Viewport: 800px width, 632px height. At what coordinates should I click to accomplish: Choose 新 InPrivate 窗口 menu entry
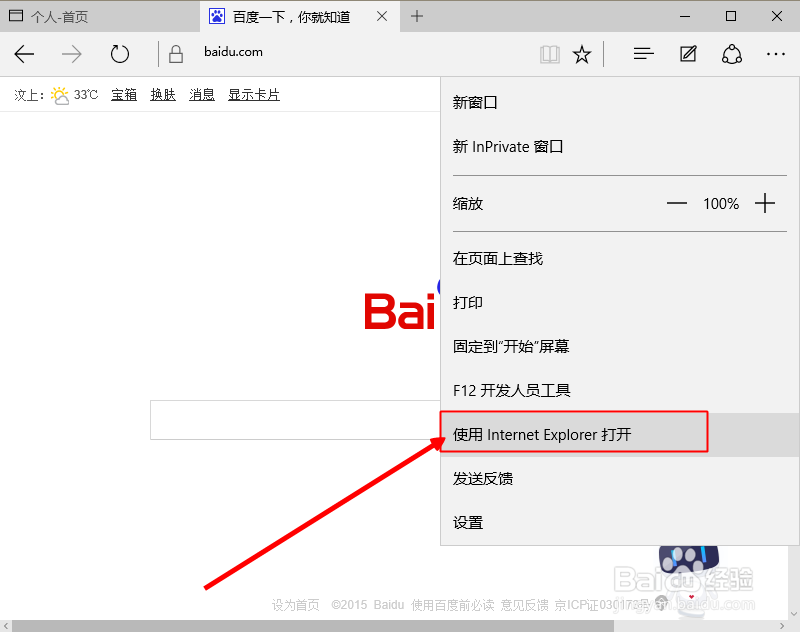click(x=620, y=147)
